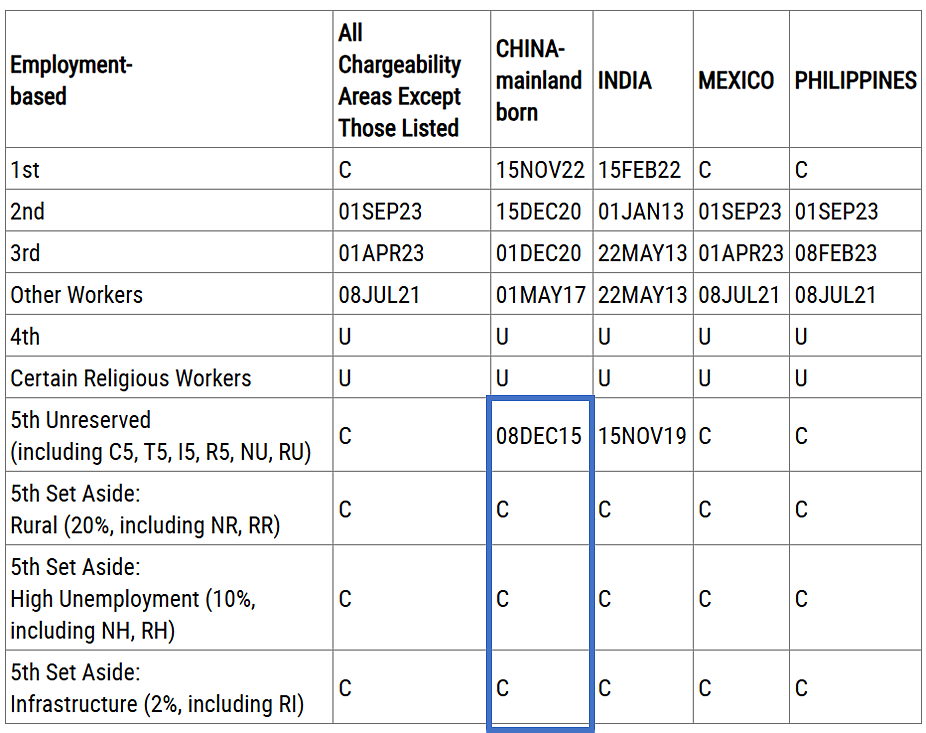
Task: Click All Chargeability Areas Except Those Listed header
Action: [x=399, y=80]
